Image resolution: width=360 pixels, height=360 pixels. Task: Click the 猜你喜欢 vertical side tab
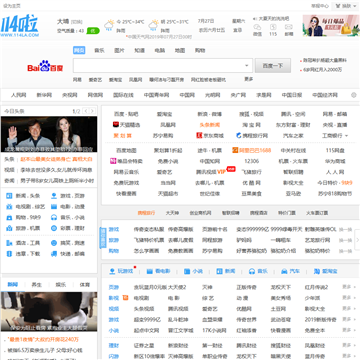click(103, 237)
